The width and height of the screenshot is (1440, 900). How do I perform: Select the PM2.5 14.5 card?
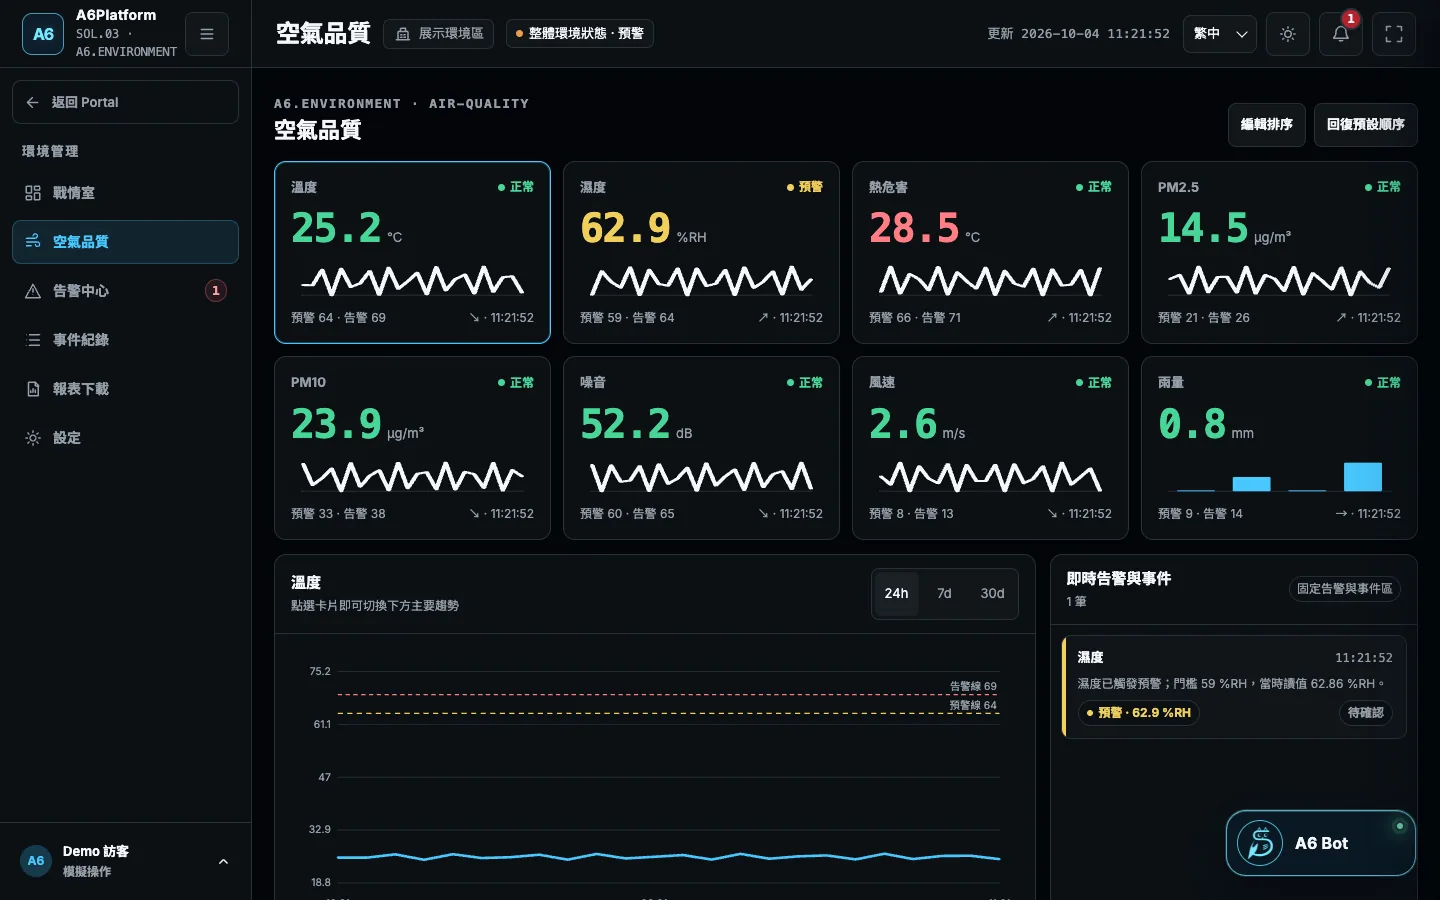click(x=1279, y=253)
